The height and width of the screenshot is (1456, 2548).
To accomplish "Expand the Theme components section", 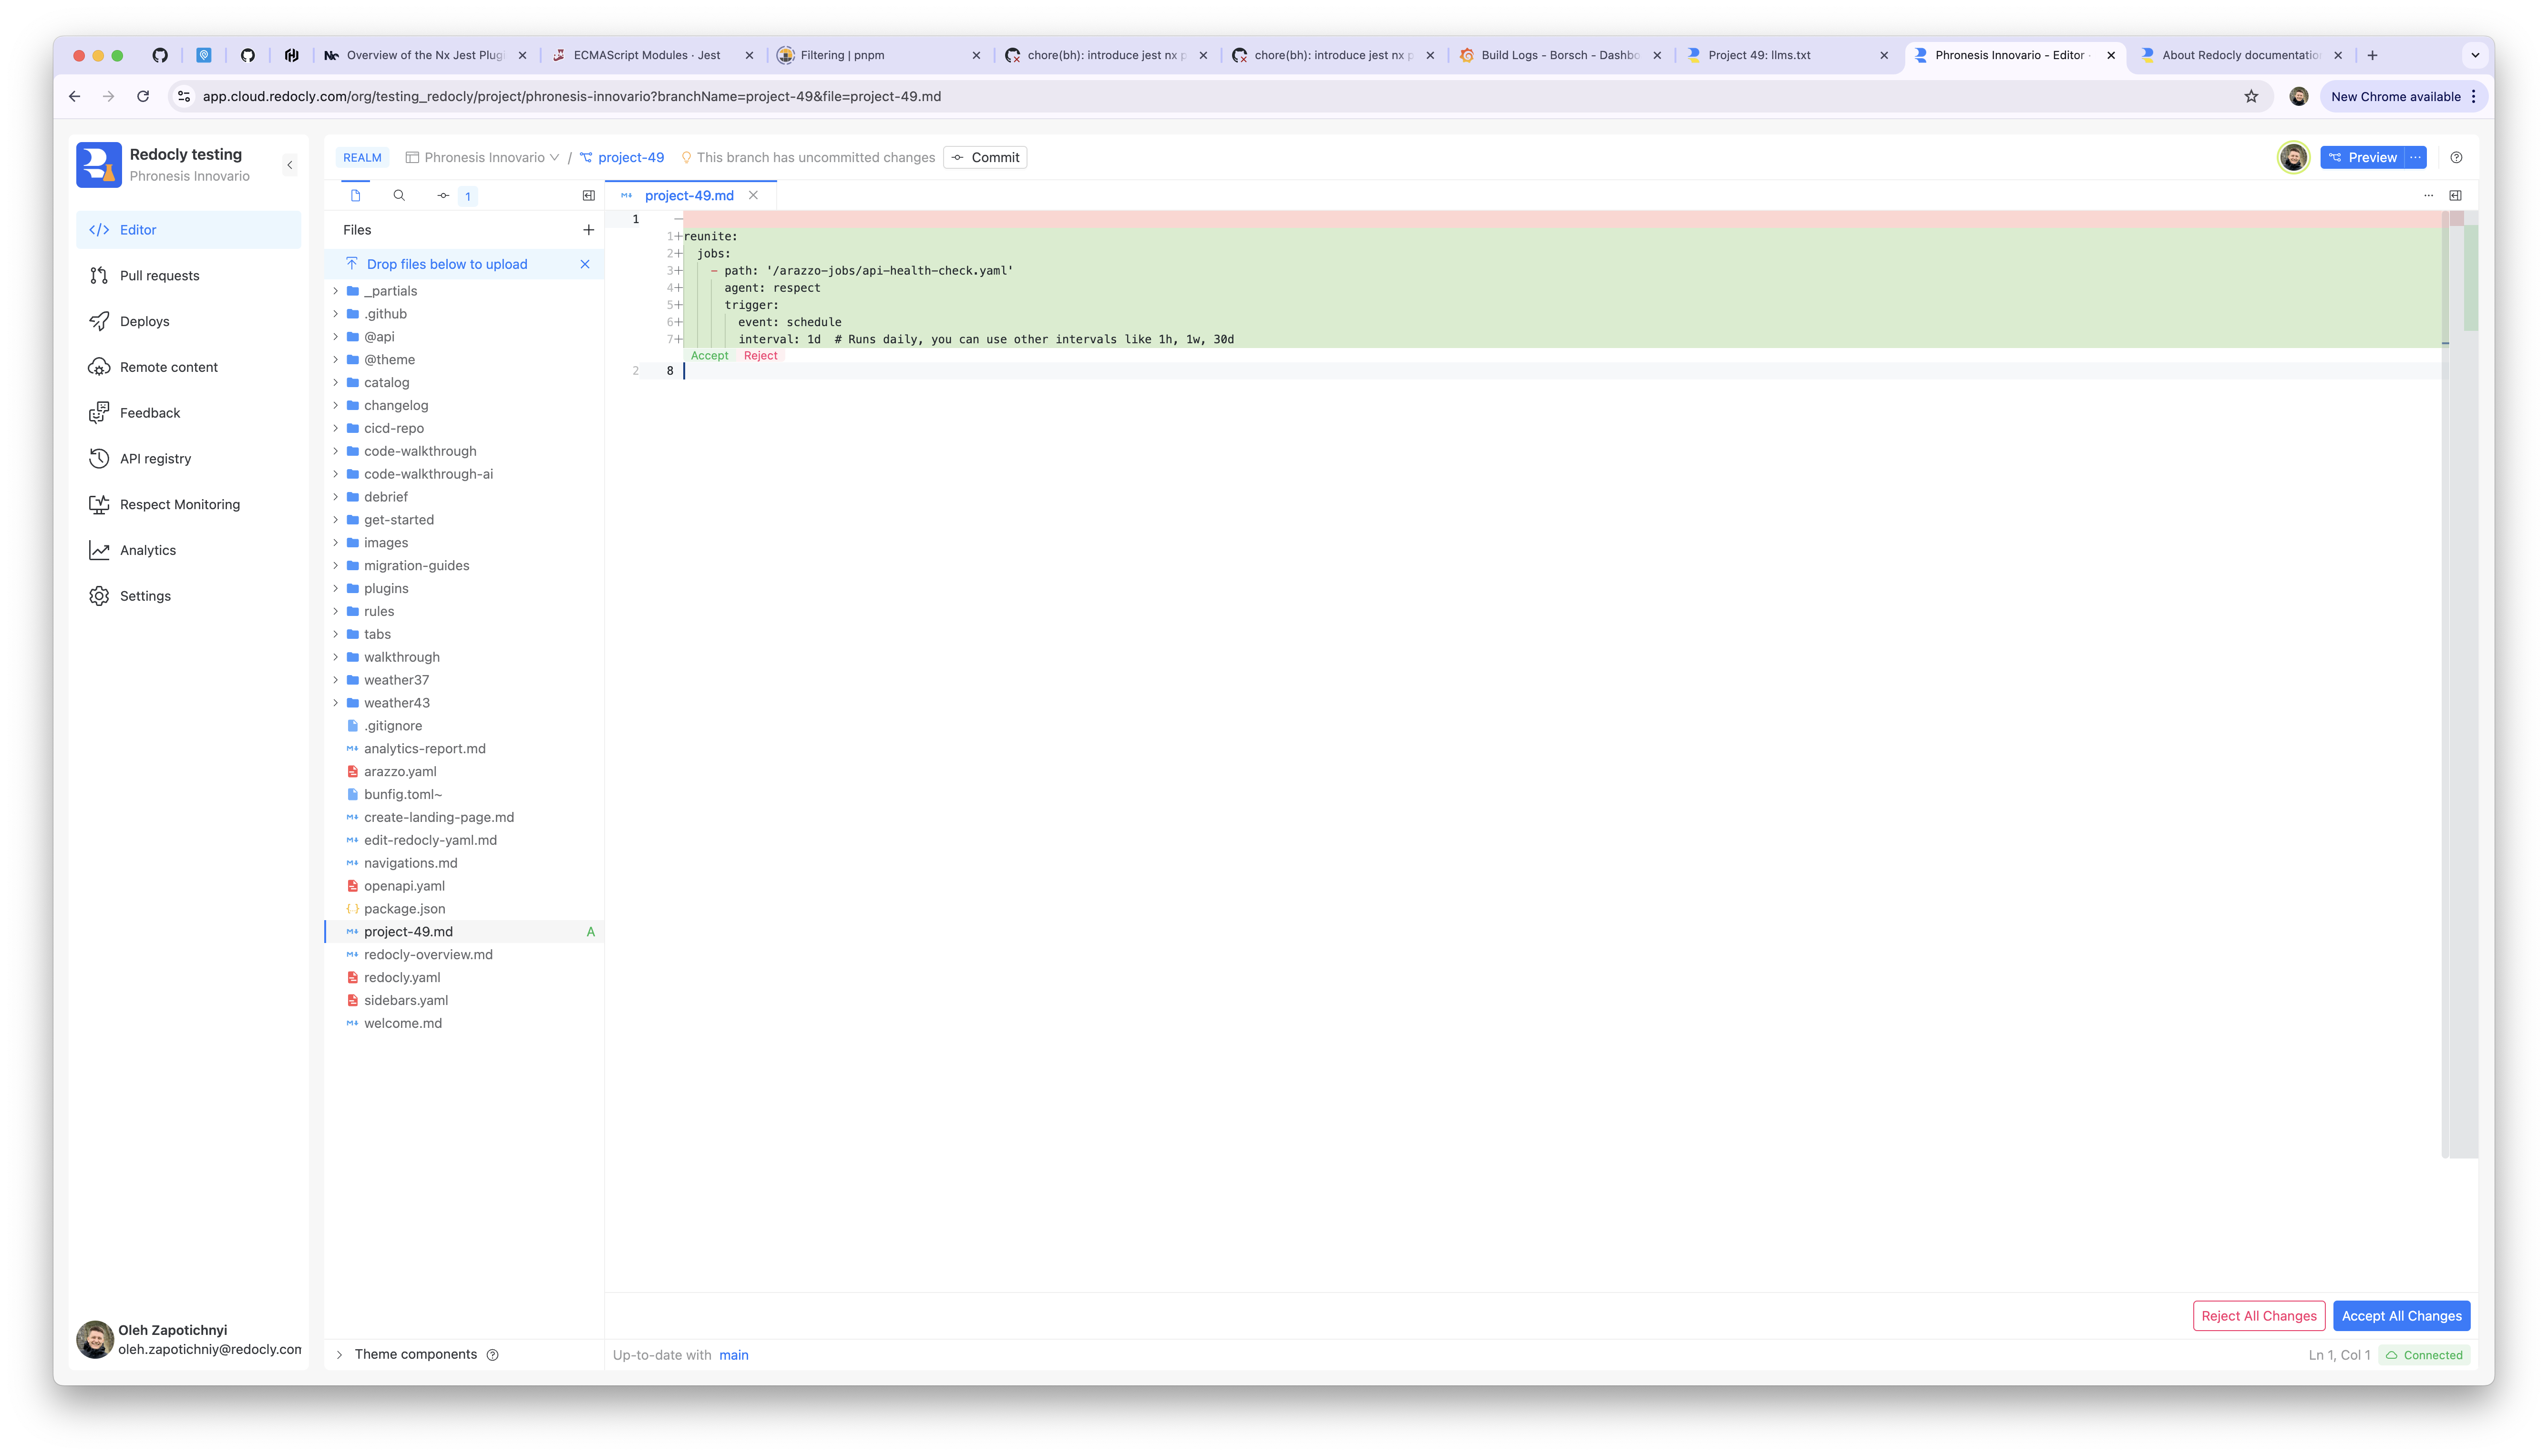I will pyautogui.click(x=339, y=1355).
